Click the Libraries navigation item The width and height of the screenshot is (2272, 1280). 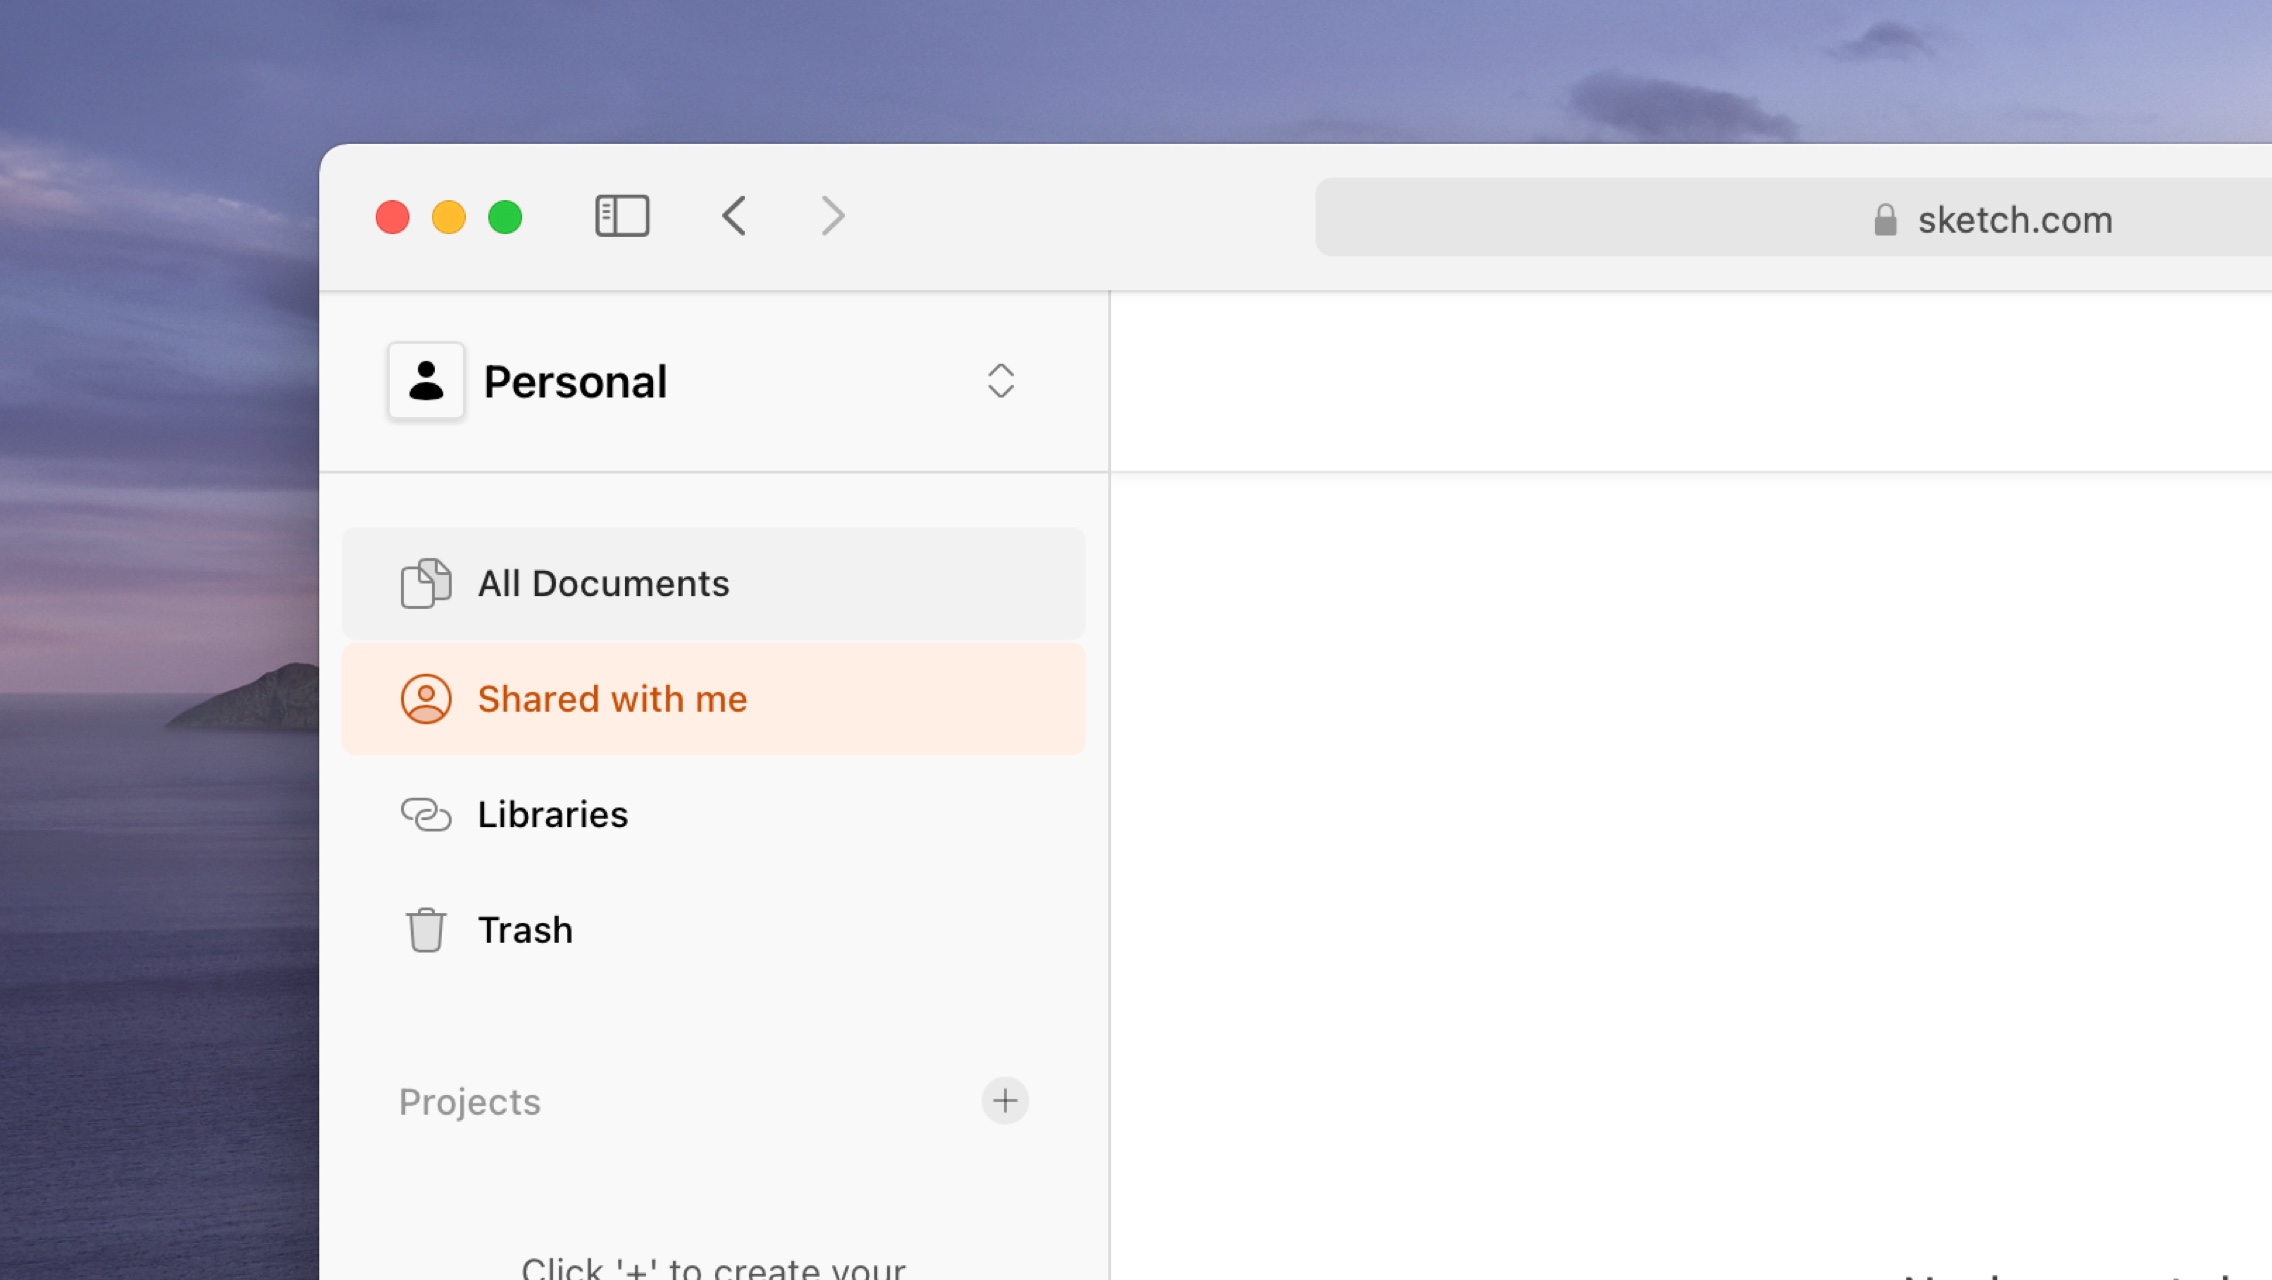552,813
